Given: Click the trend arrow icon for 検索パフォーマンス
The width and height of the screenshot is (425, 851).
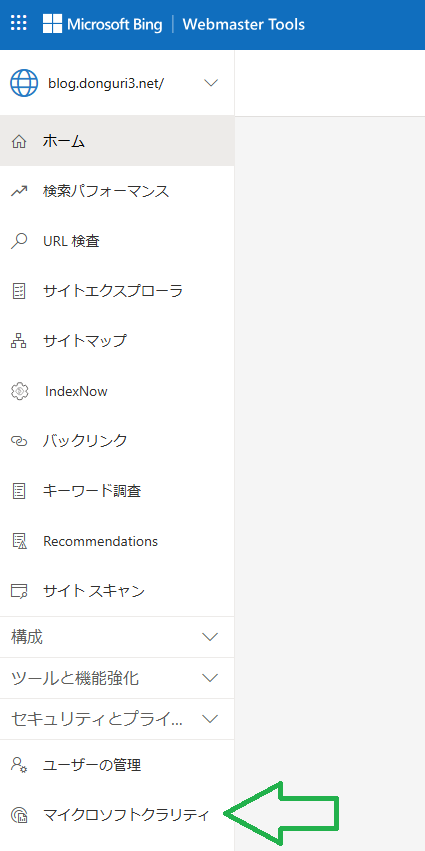Looking at the screenshot, I should 19,191.
